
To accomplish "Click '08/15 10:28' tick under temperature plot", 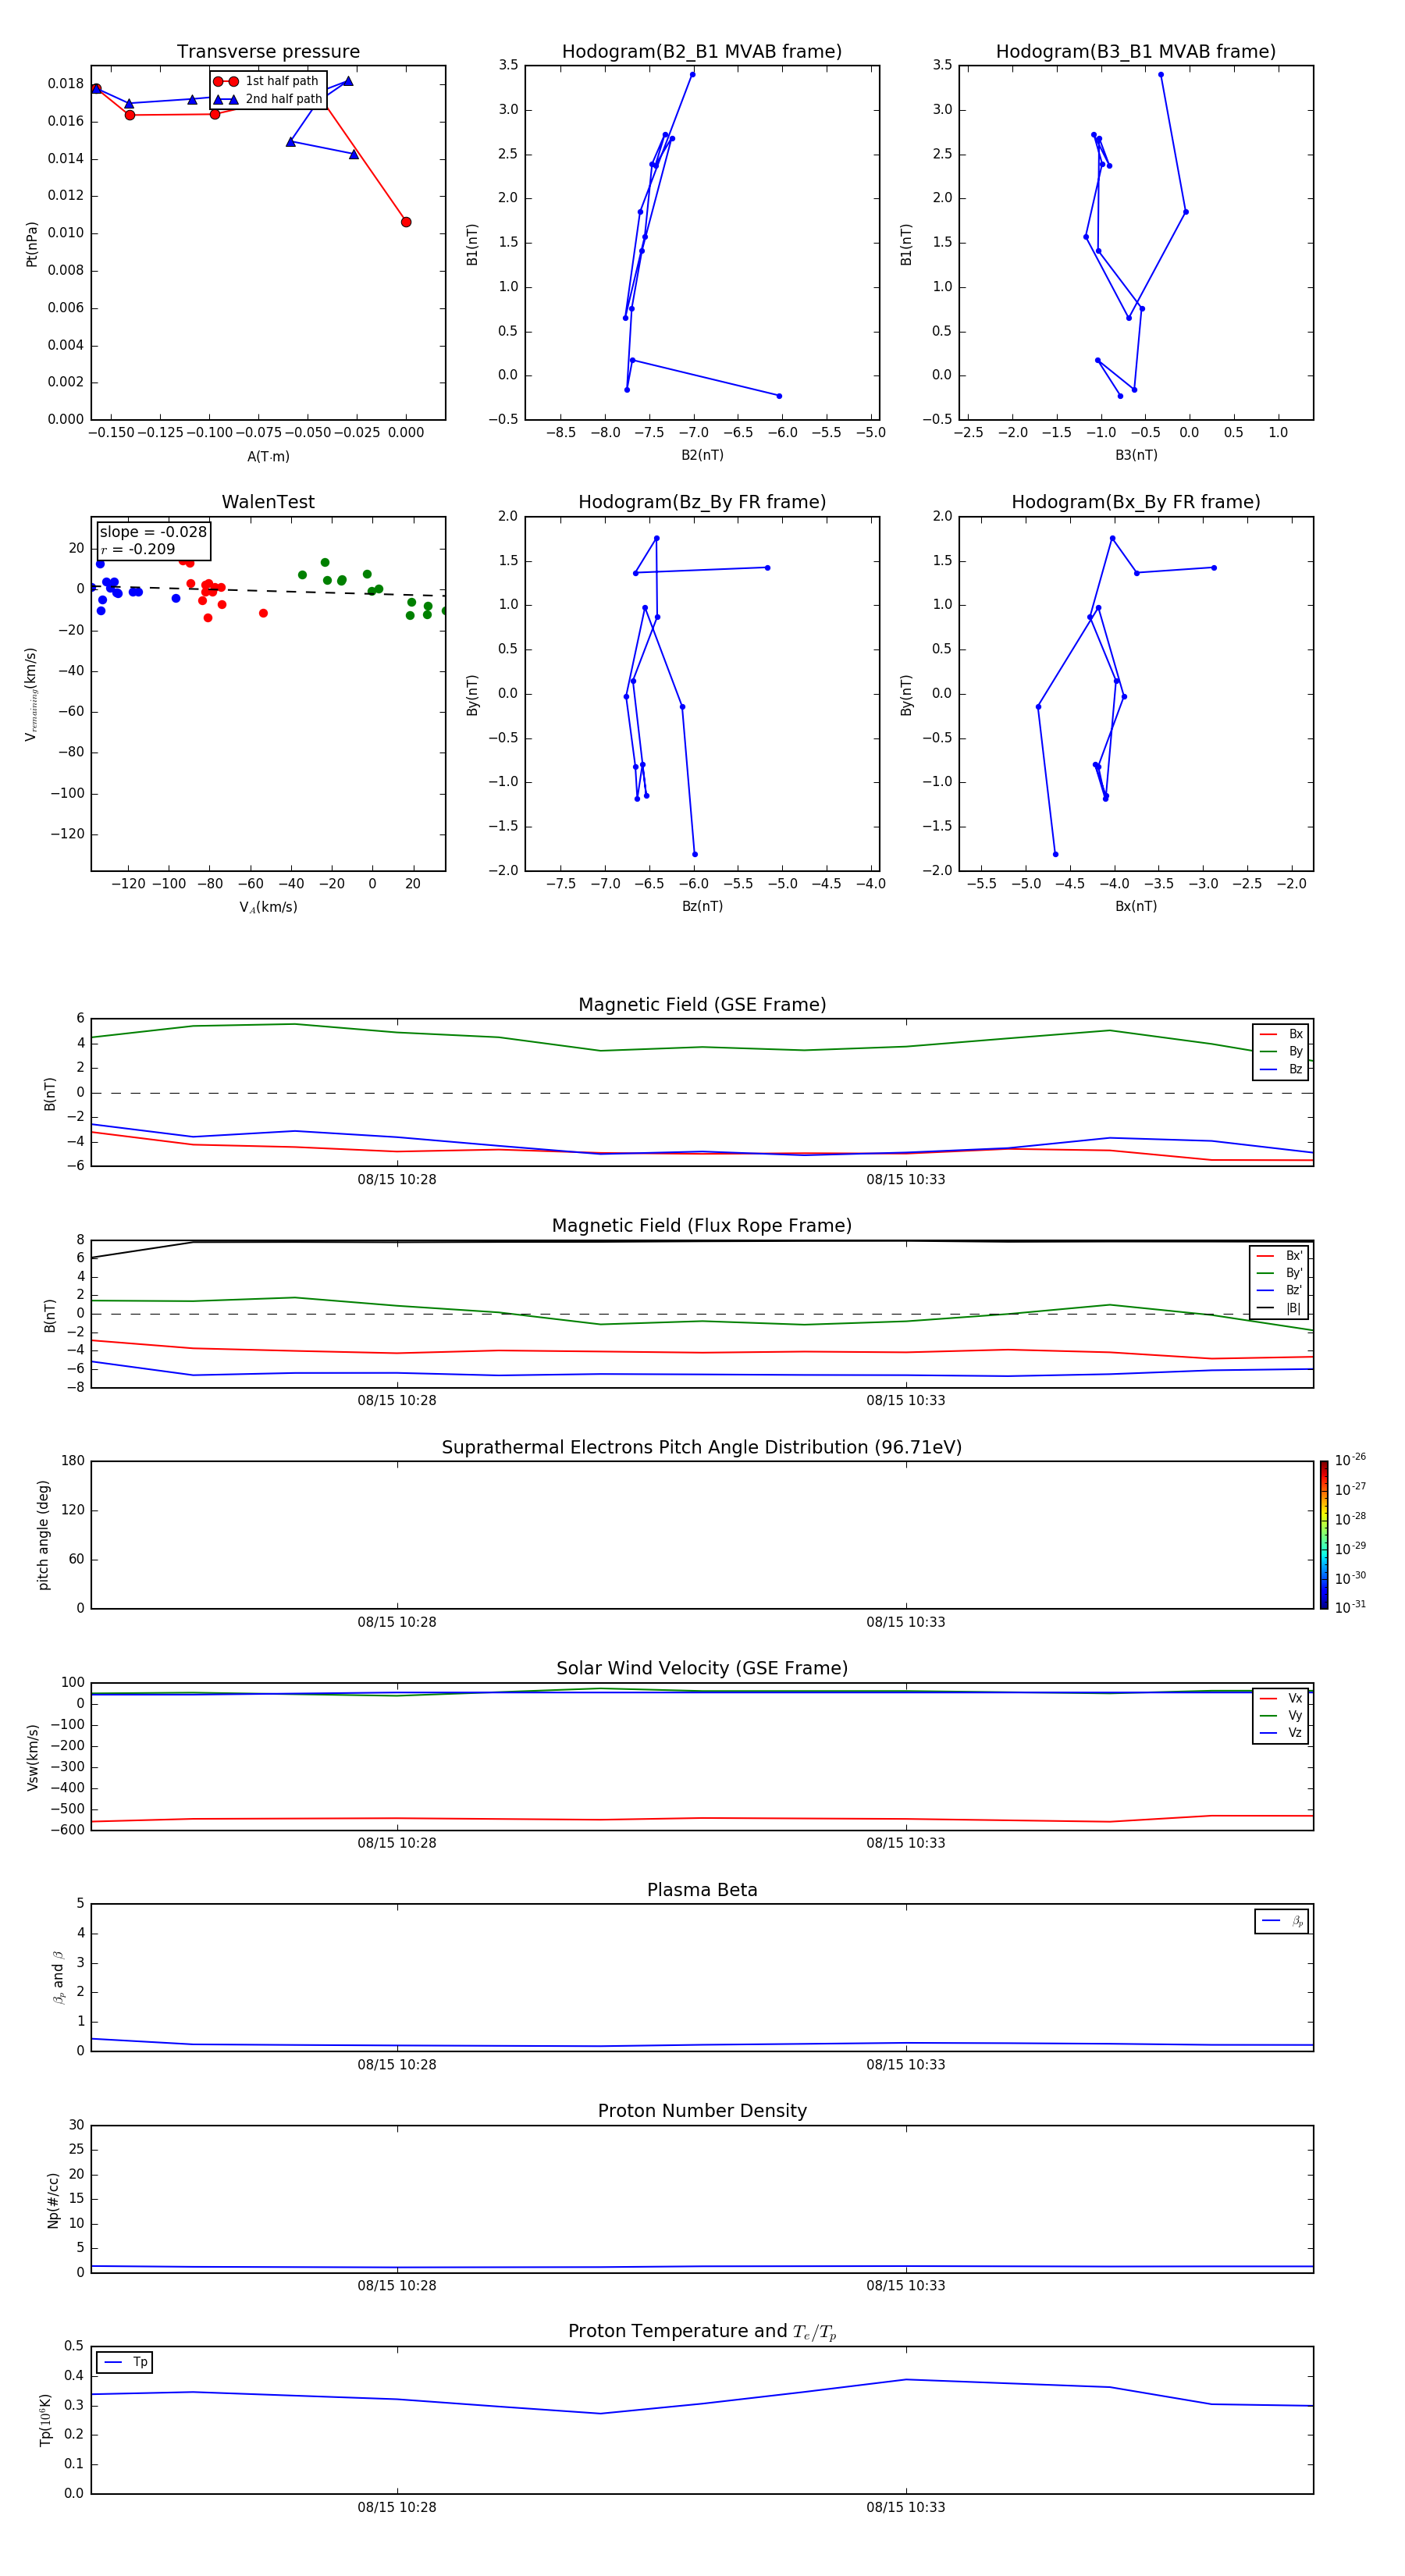I will (397, 2507).
